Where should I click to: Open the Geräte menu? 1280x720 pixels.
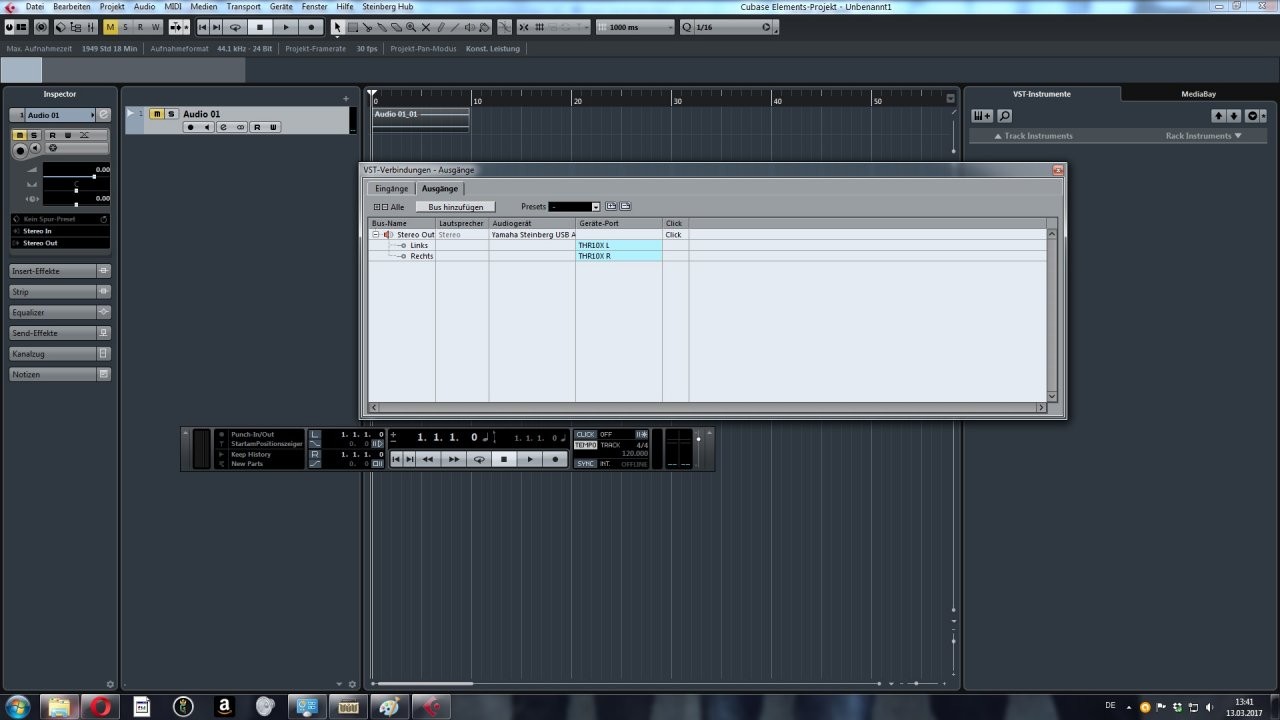pyautogui.click(x=281, y=6)
